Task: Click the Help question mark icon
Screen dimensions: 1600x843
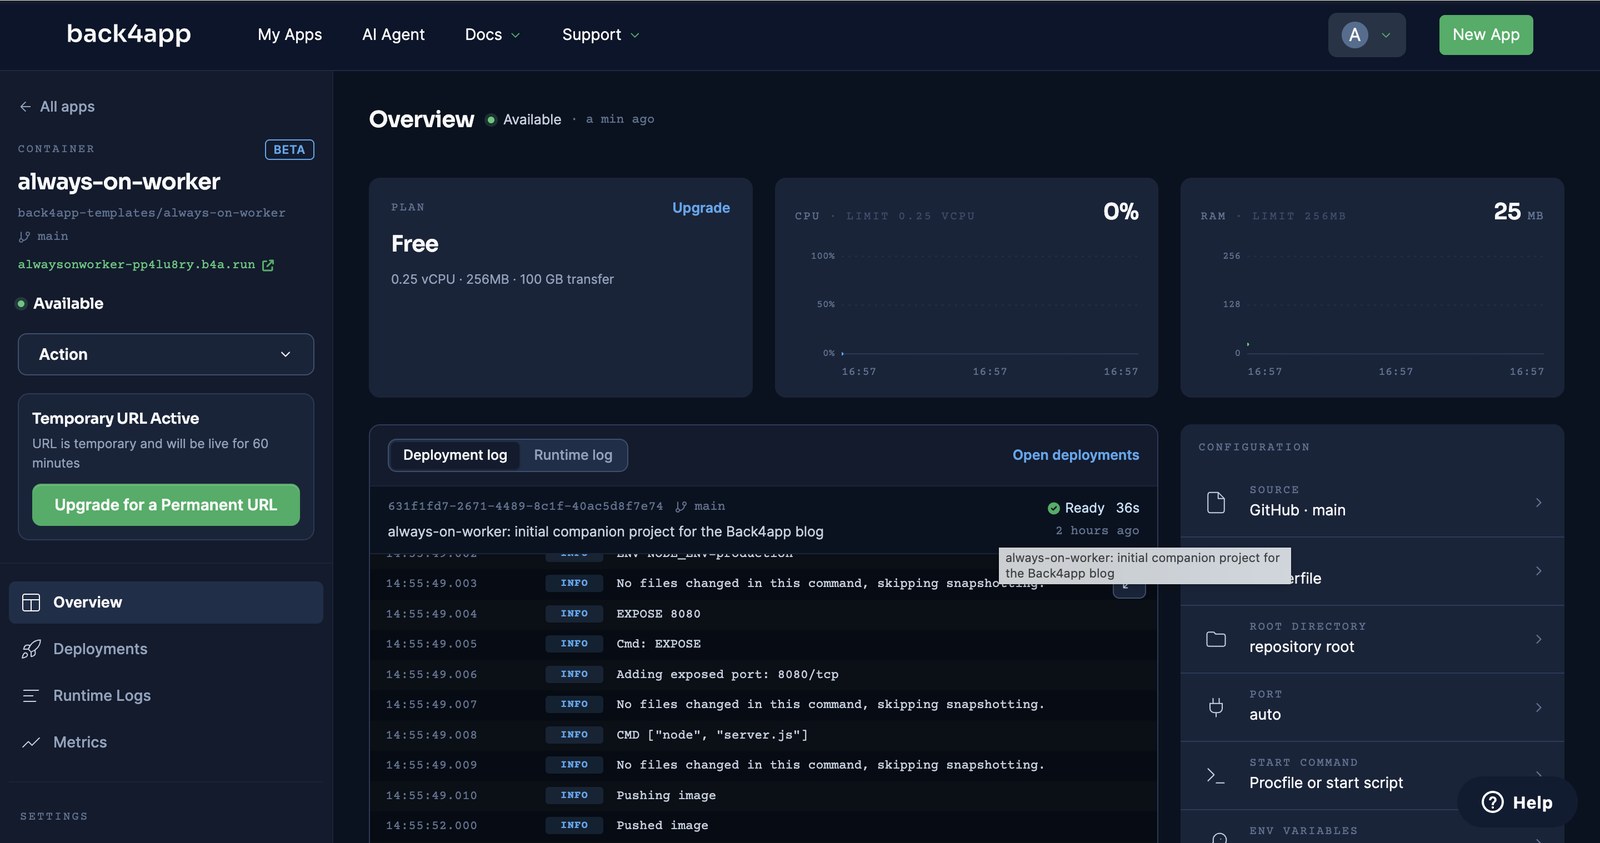Action: coord(1492,802)
